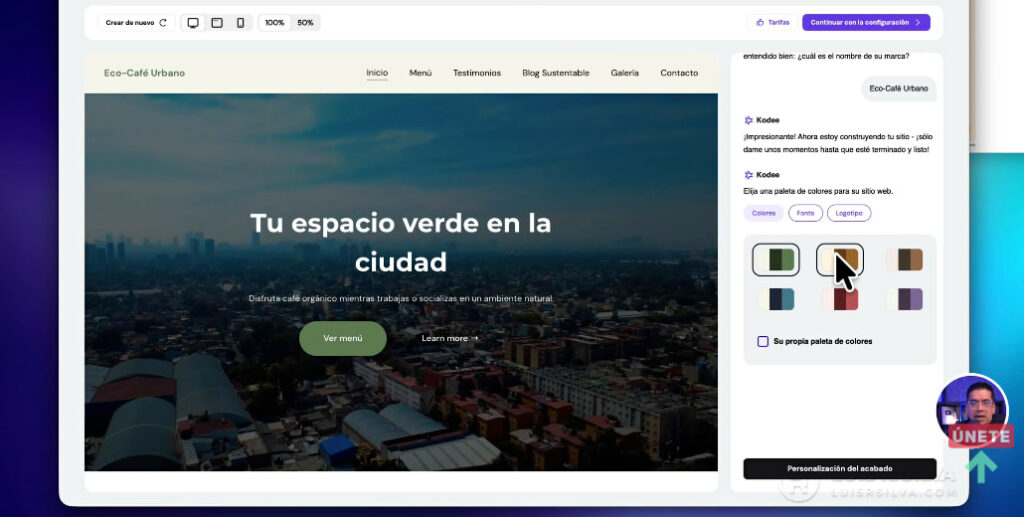Go to Testimonios in site nav
1024x517 pixels.
477,73
